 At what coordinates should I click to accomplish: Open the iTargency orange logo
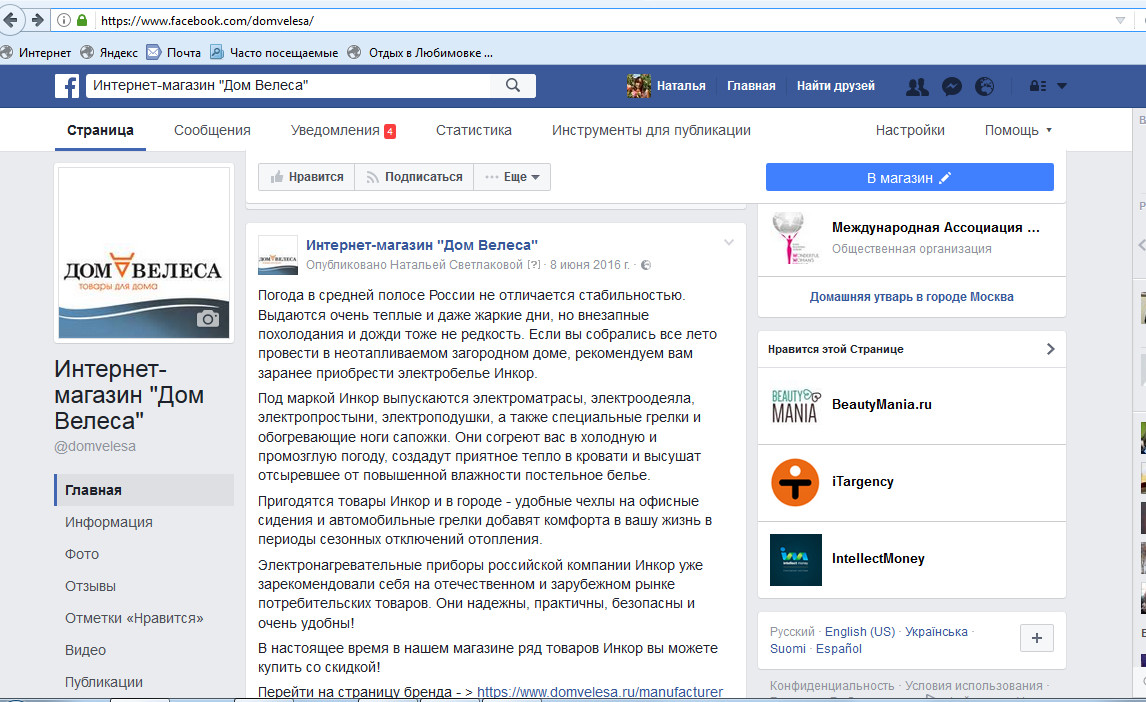[x=795, y=482]
